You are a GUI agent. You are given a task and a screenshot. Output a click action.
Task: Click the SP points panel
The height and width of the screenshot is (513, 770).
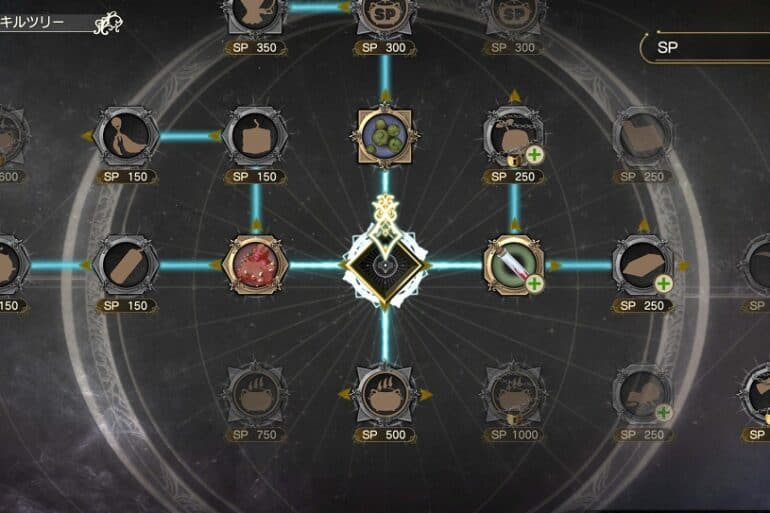coord(705,48)
